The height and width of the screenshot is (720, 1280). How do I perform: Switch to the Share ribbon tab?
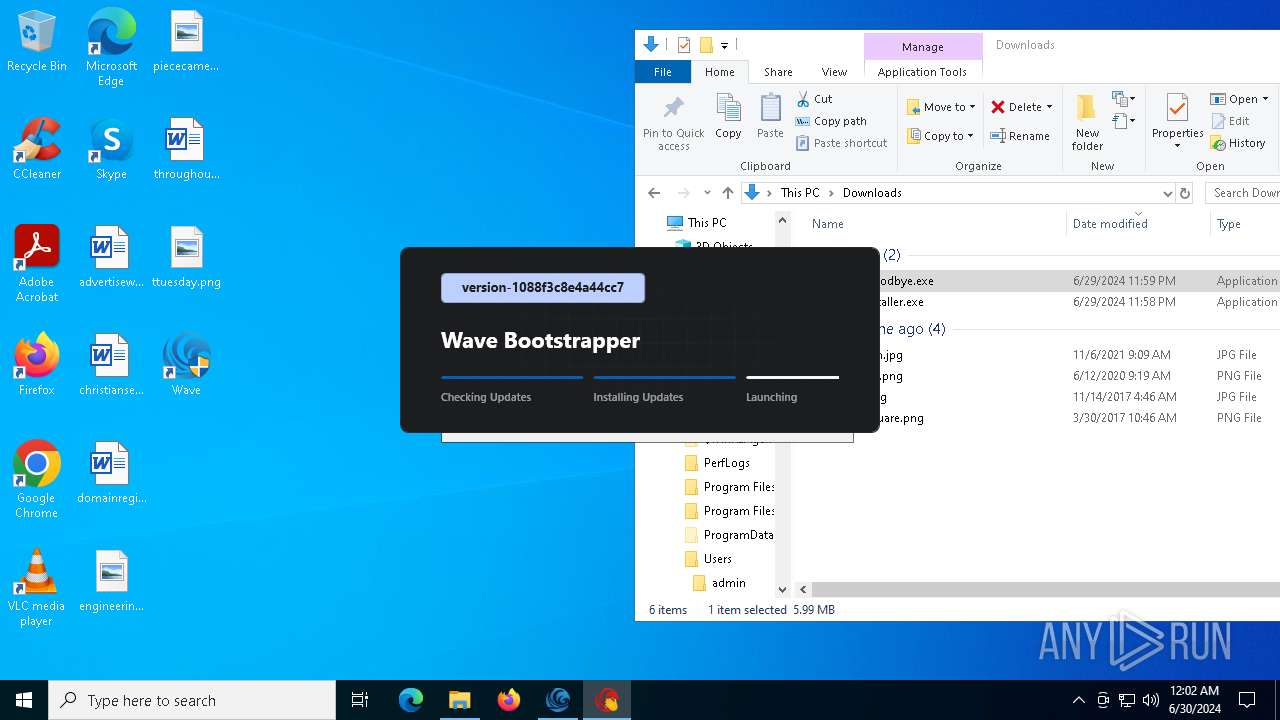[778, 72]
